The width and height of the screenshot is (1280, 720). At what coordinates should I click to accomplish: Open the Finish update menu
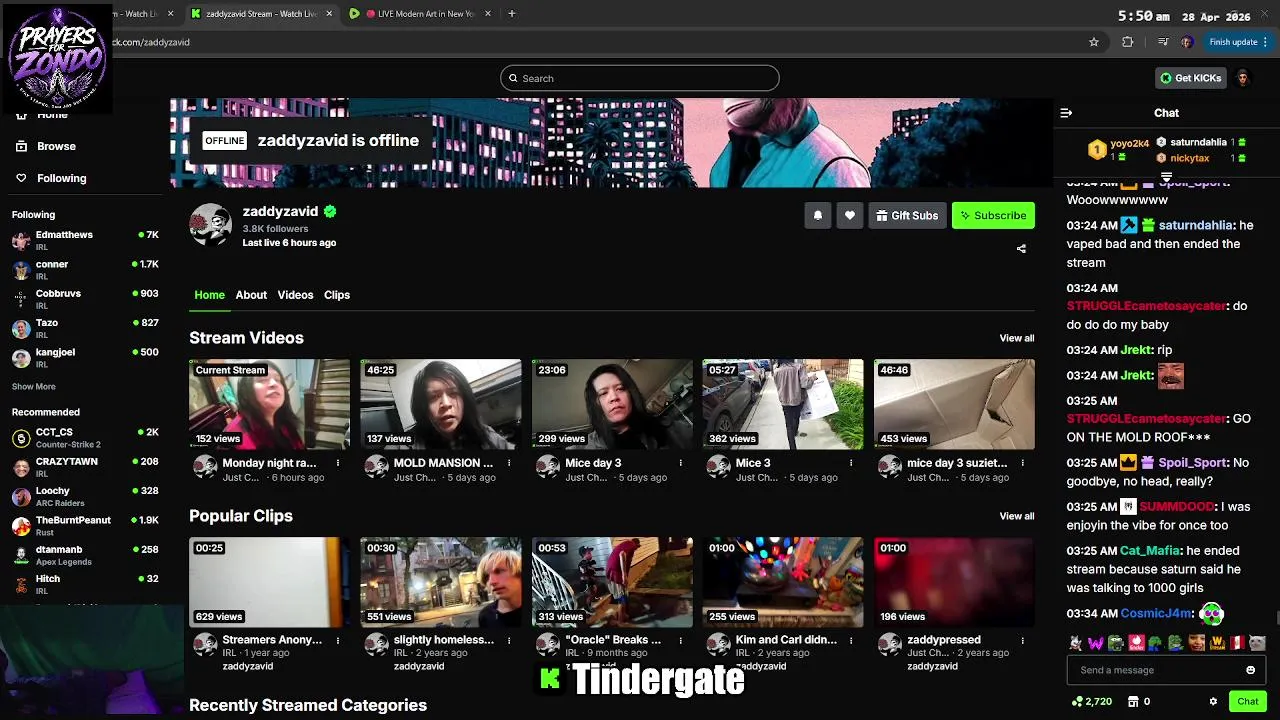[1238, 42]
